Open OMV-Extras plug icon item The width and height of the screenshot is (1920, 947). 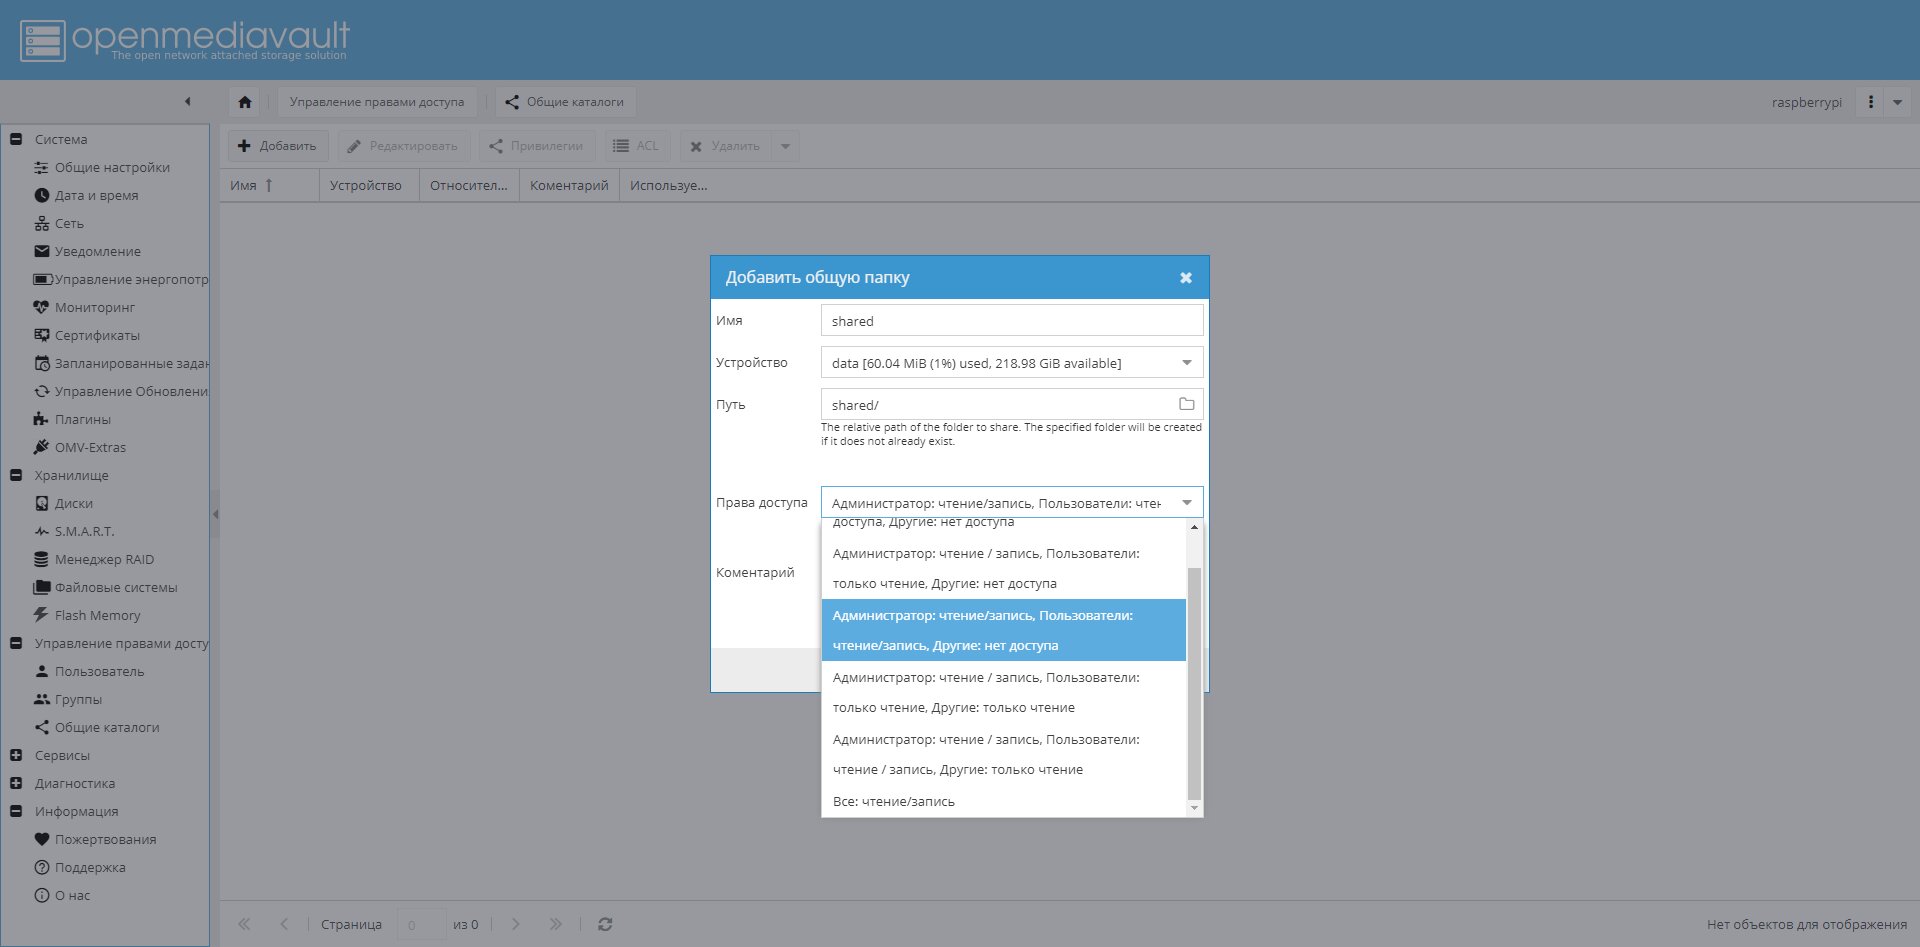click(x=90, y=447)
